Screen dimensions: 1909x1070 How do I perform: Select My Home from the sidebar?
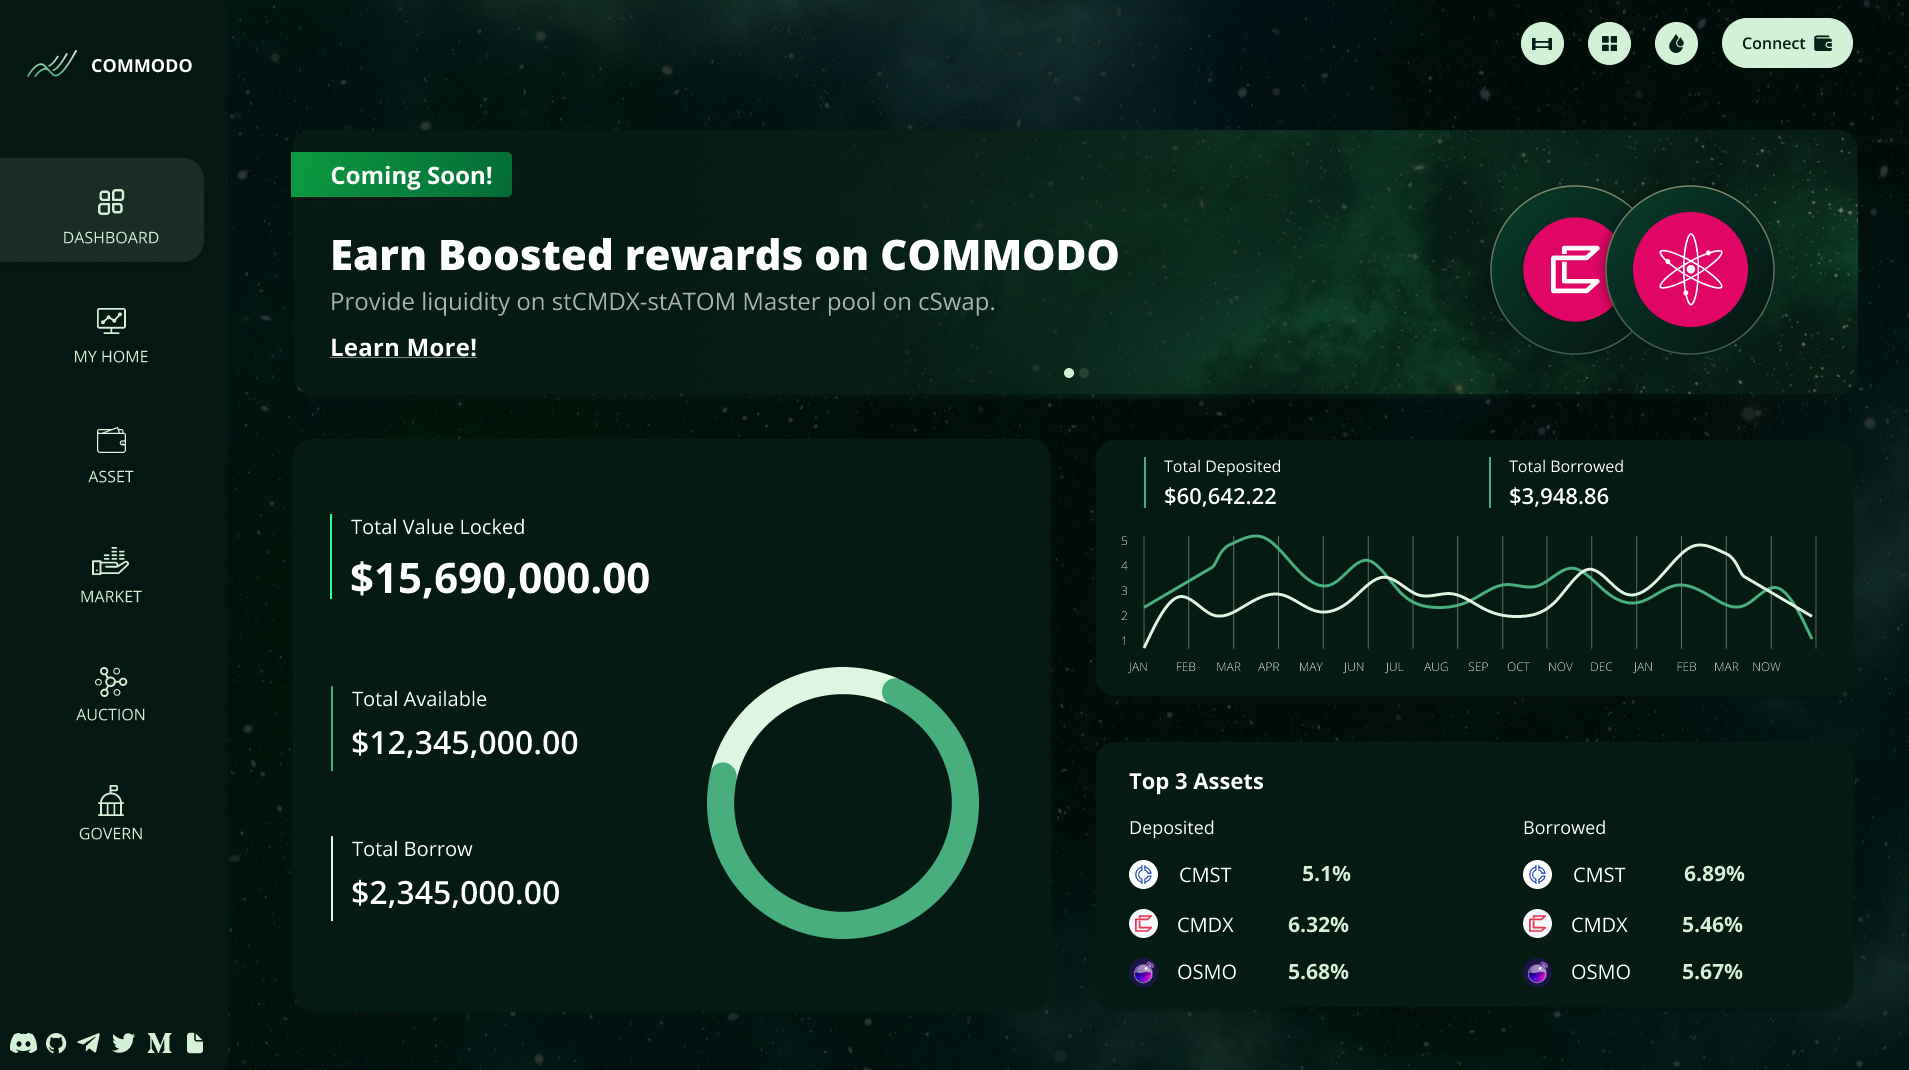[110, 335]
